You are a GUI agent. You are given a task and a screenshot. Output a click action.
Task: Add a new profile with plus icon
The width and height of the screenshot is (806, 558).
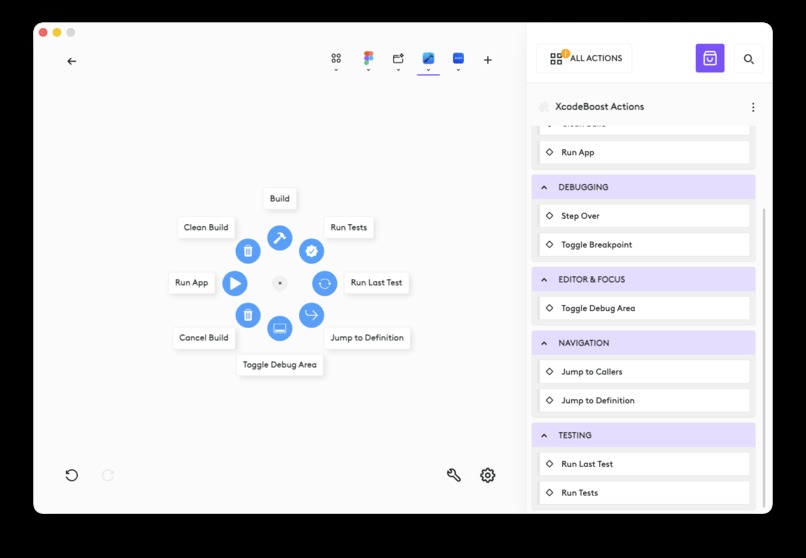(488, 60)
